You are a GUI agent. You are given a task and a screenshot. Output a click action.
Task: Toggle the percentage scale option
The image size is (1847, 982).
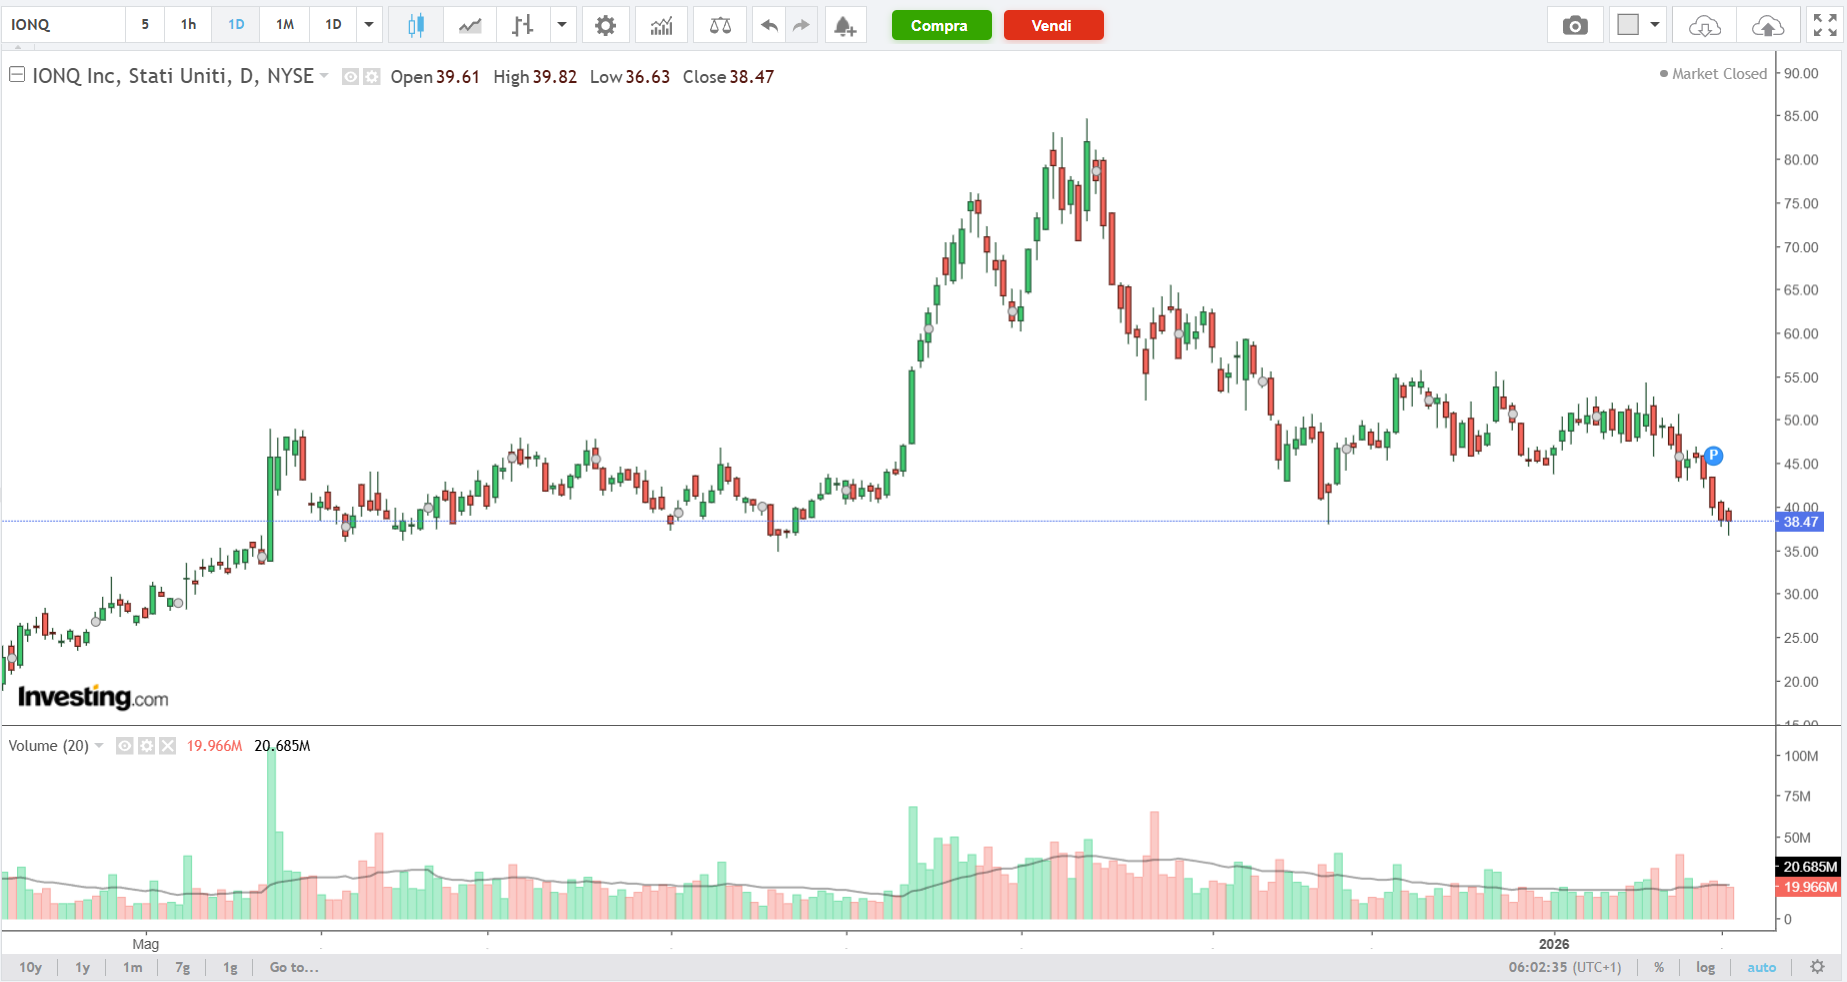1659,967
